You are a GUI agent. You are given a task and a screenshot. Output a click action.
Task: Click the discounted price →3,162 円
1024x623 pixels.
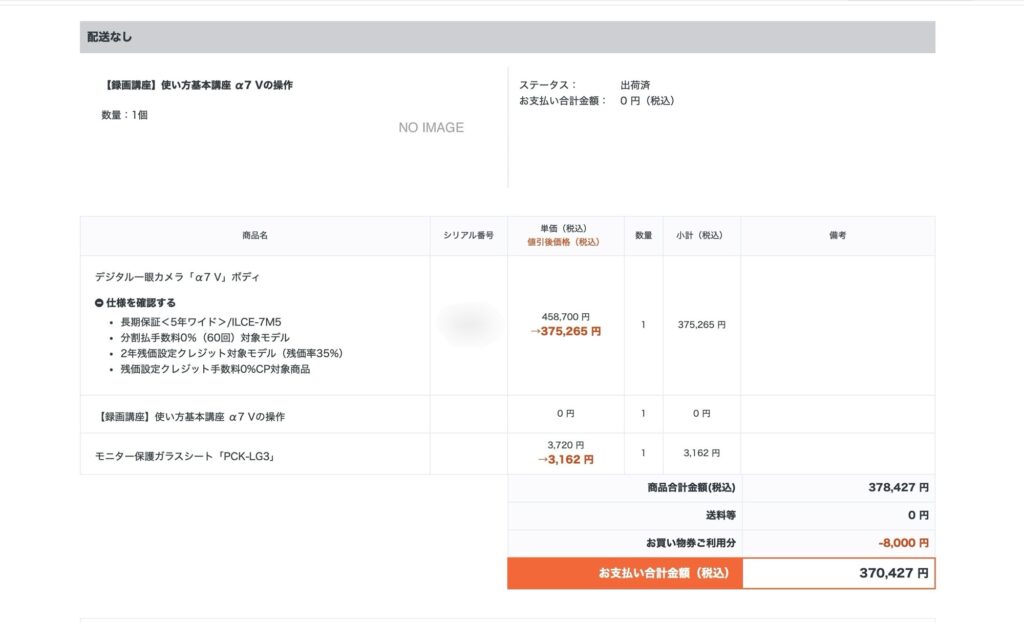pyautogui.click(x=565, y=460)
